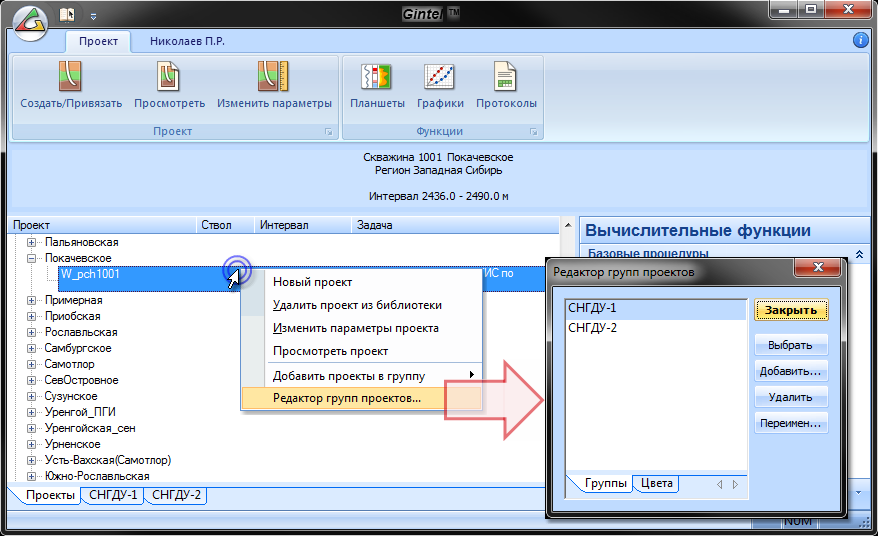This screenshot has height=536, width=878.
Task: Sort by Интервал column header
Action: pos(303,225)
